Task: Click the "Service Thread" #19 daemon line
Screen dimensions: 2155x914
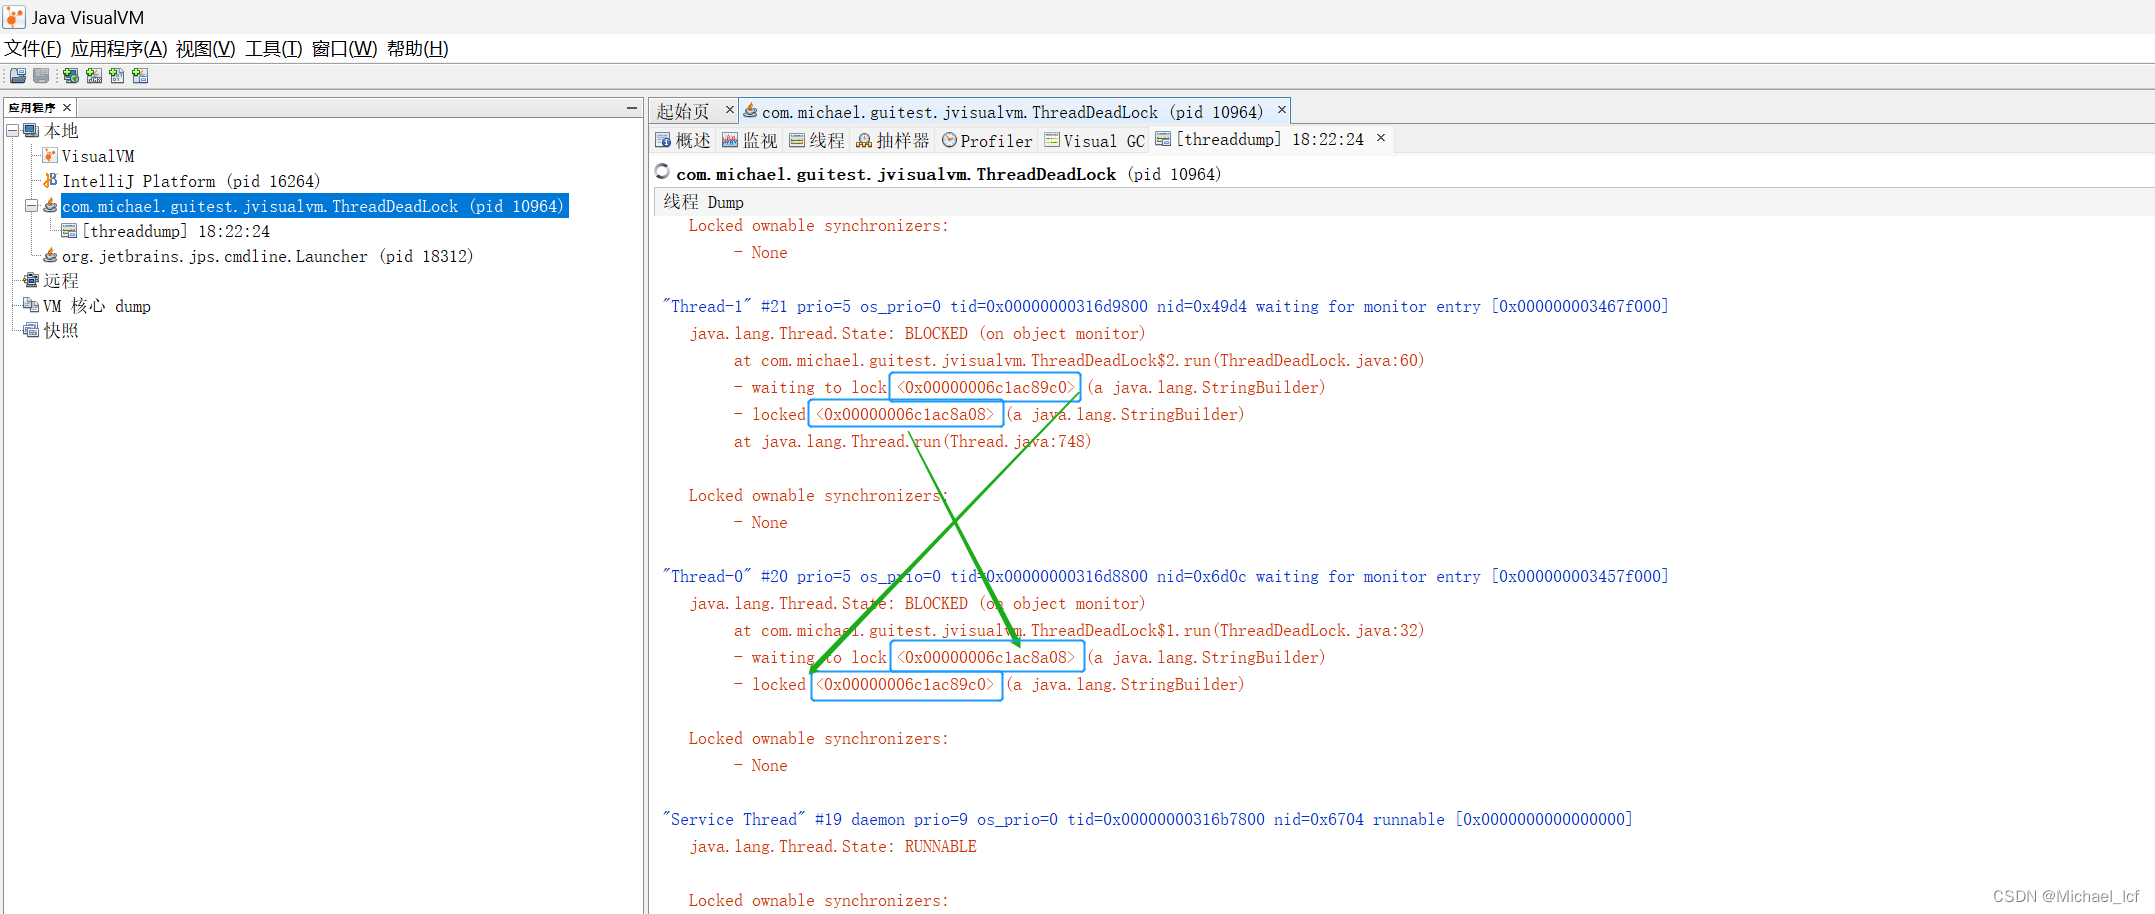Action: [1148, 819]
